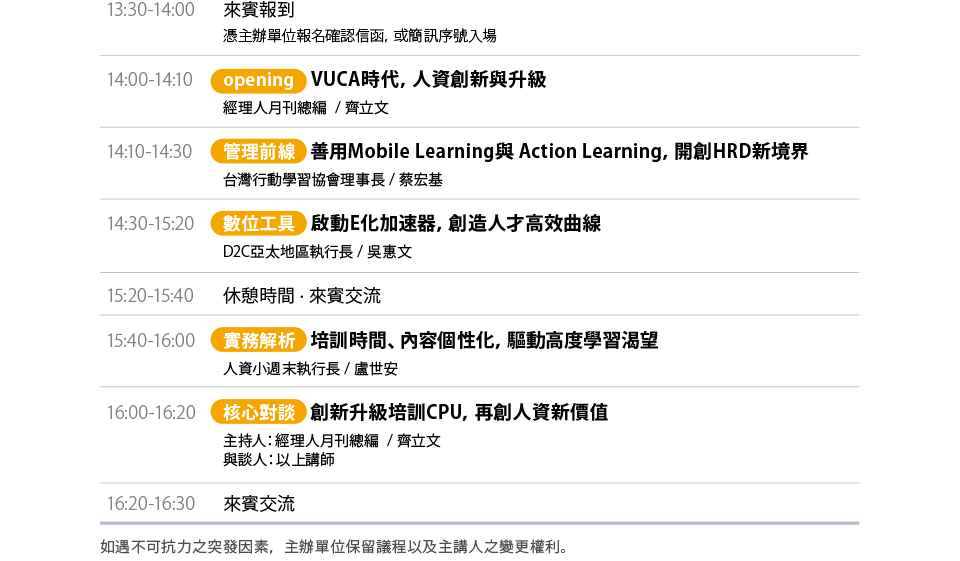Click the 16:20-16:30 來賓交流 entry
This screenshot has width=960, height=561.
258,504
